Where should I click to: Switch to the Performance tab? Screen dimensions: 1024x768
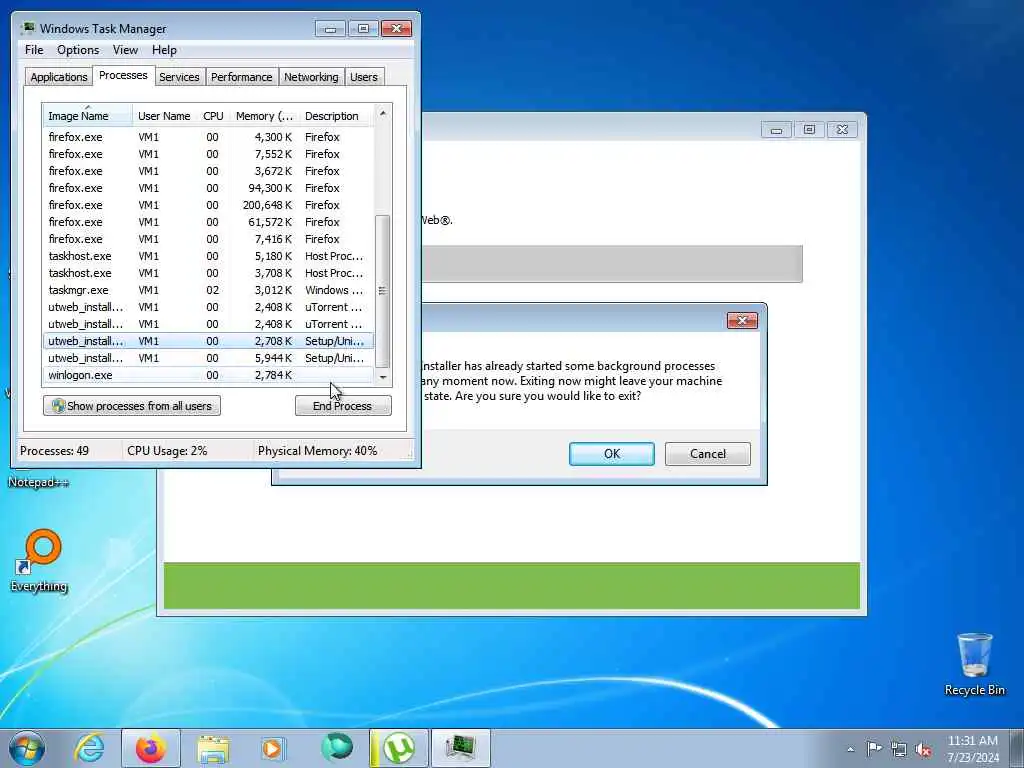242,77
